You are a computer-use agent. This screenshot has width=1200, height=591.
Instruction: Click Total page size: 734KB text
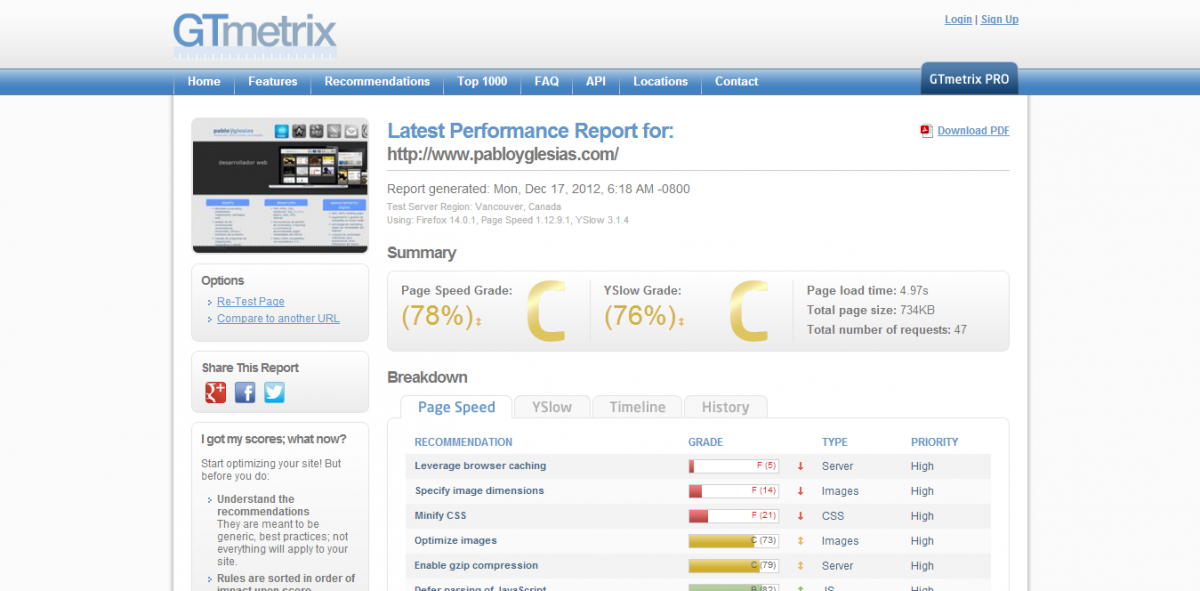point(871,310)
